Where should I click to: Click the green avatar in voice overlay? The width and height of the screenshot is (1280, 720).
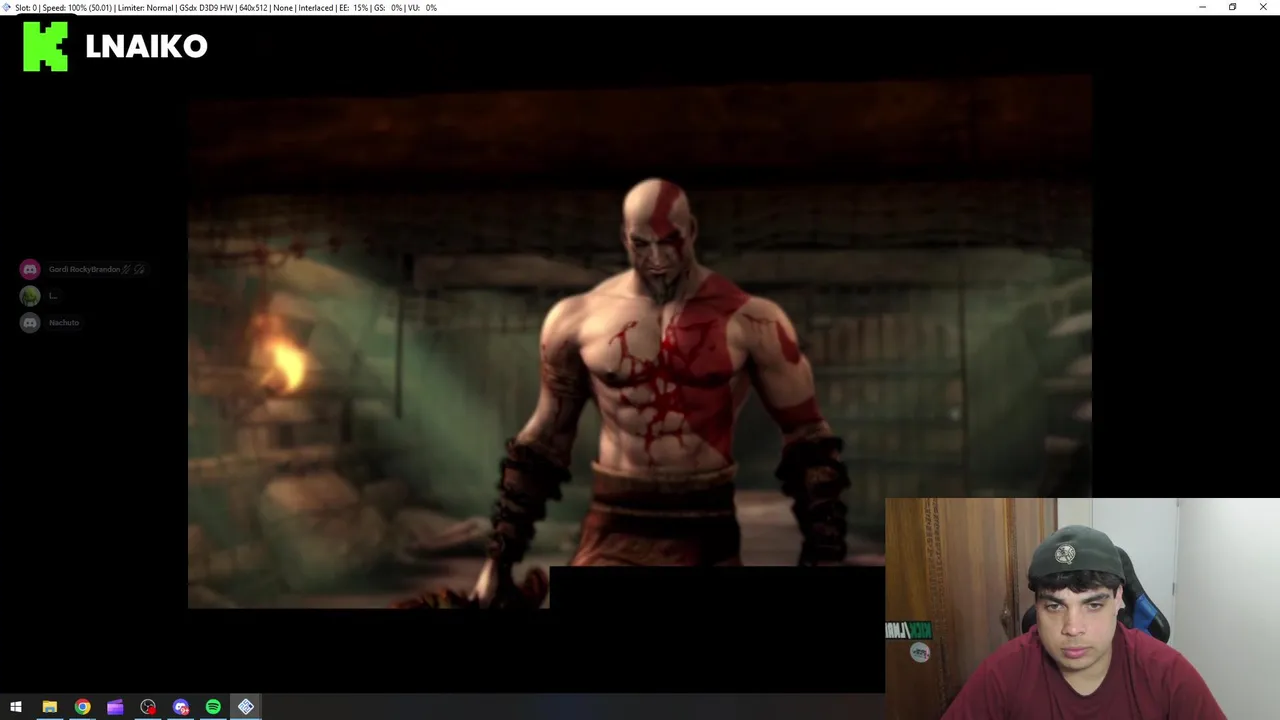[30, 296]
